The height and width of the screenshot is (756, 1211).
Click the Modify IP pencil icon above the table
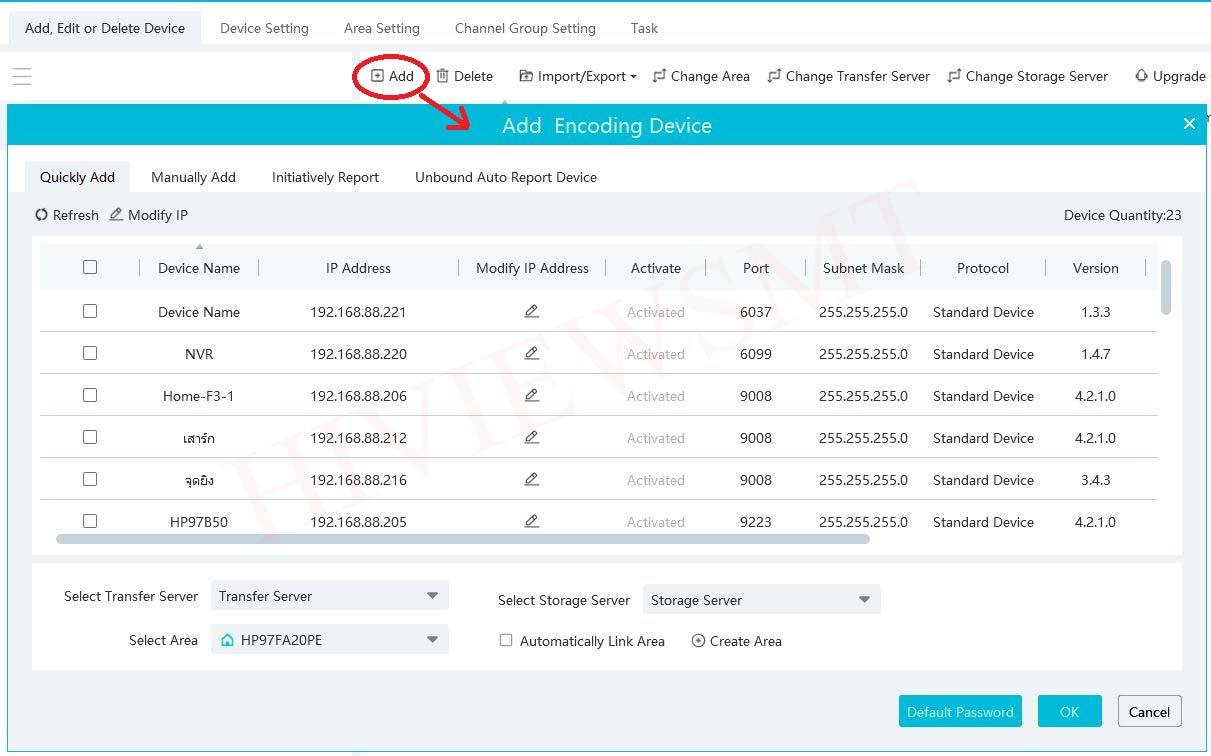click(x=116, y=215)
